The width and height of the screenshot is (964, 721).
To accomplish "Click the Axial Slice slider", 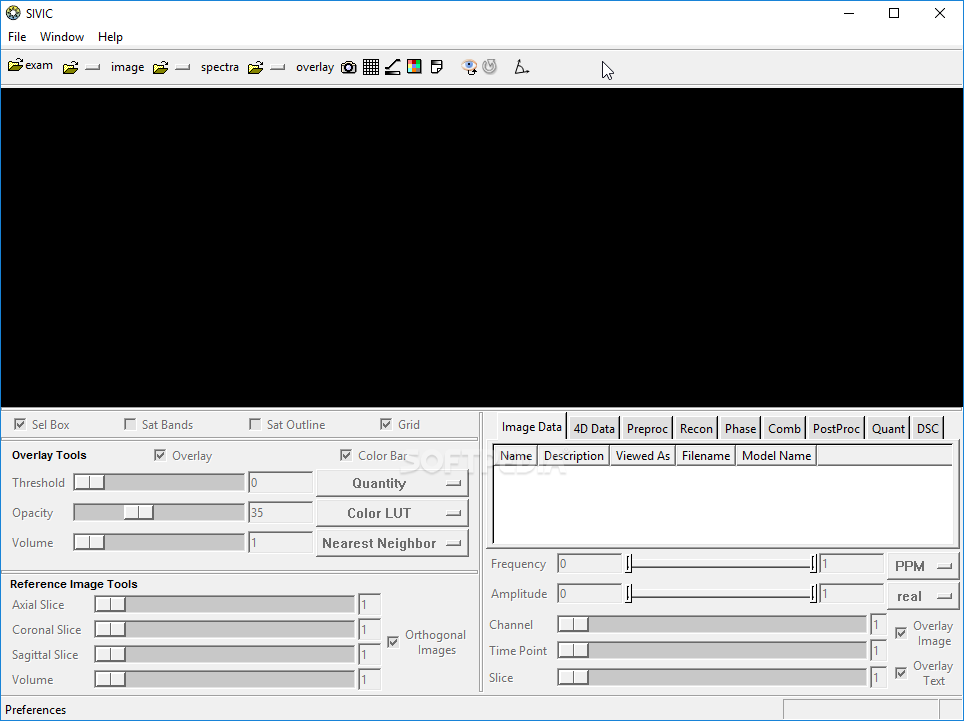I will [x=224, y=604].
